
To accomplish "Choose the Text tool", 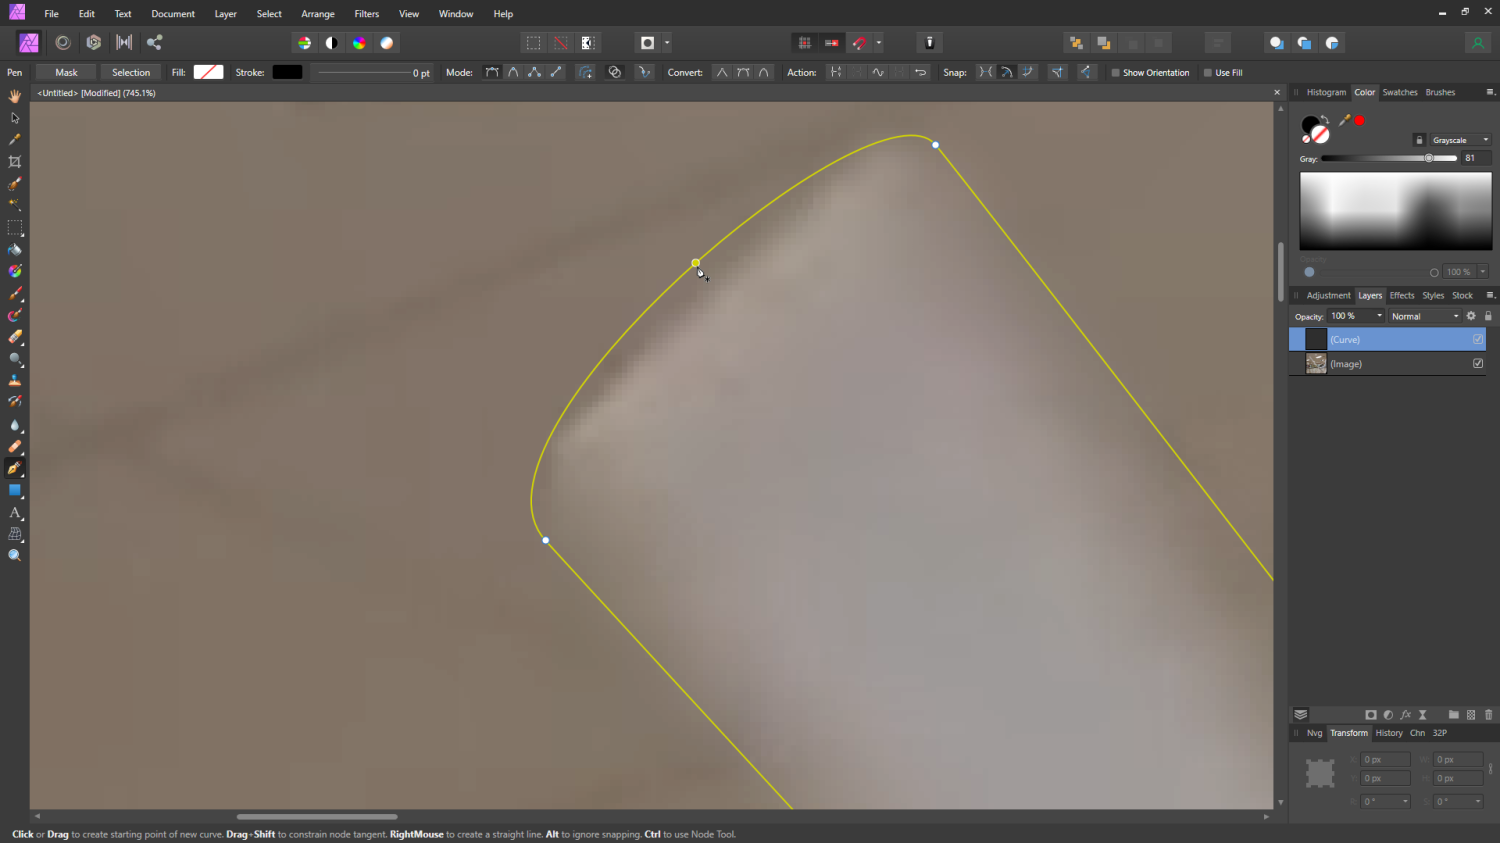I will (x=14, y=513).
